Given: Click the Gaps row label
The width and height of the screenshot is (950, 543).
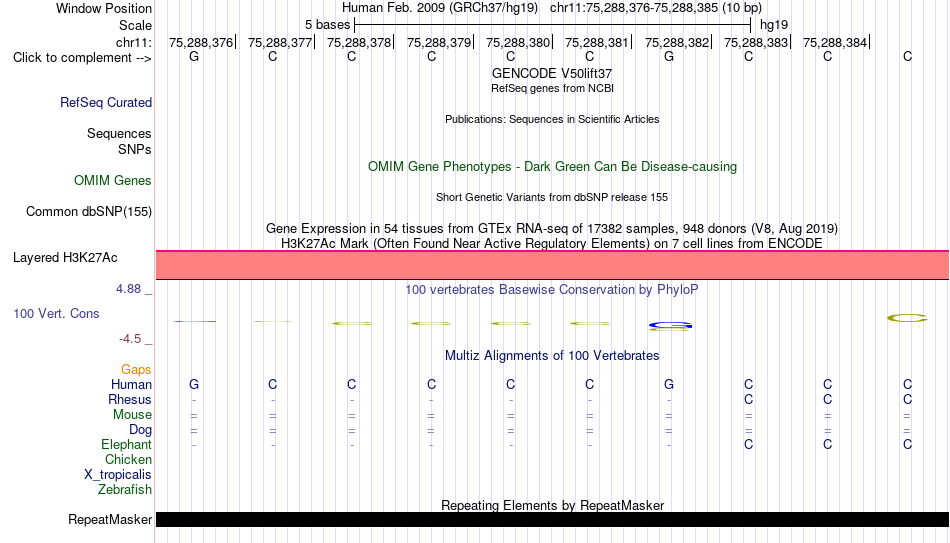Looking at the screenshot, I should [x=136, y=370].
